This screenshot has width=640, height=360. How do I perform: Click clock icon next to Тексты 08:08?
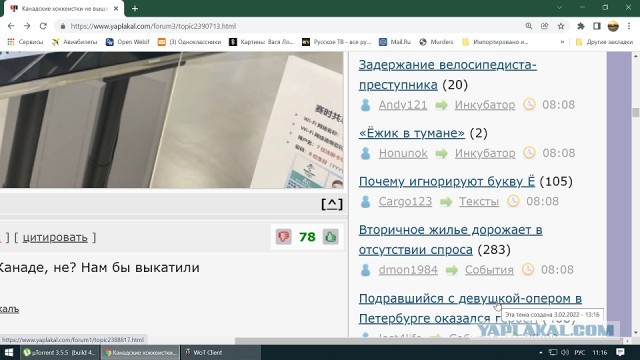pos(513,201)
